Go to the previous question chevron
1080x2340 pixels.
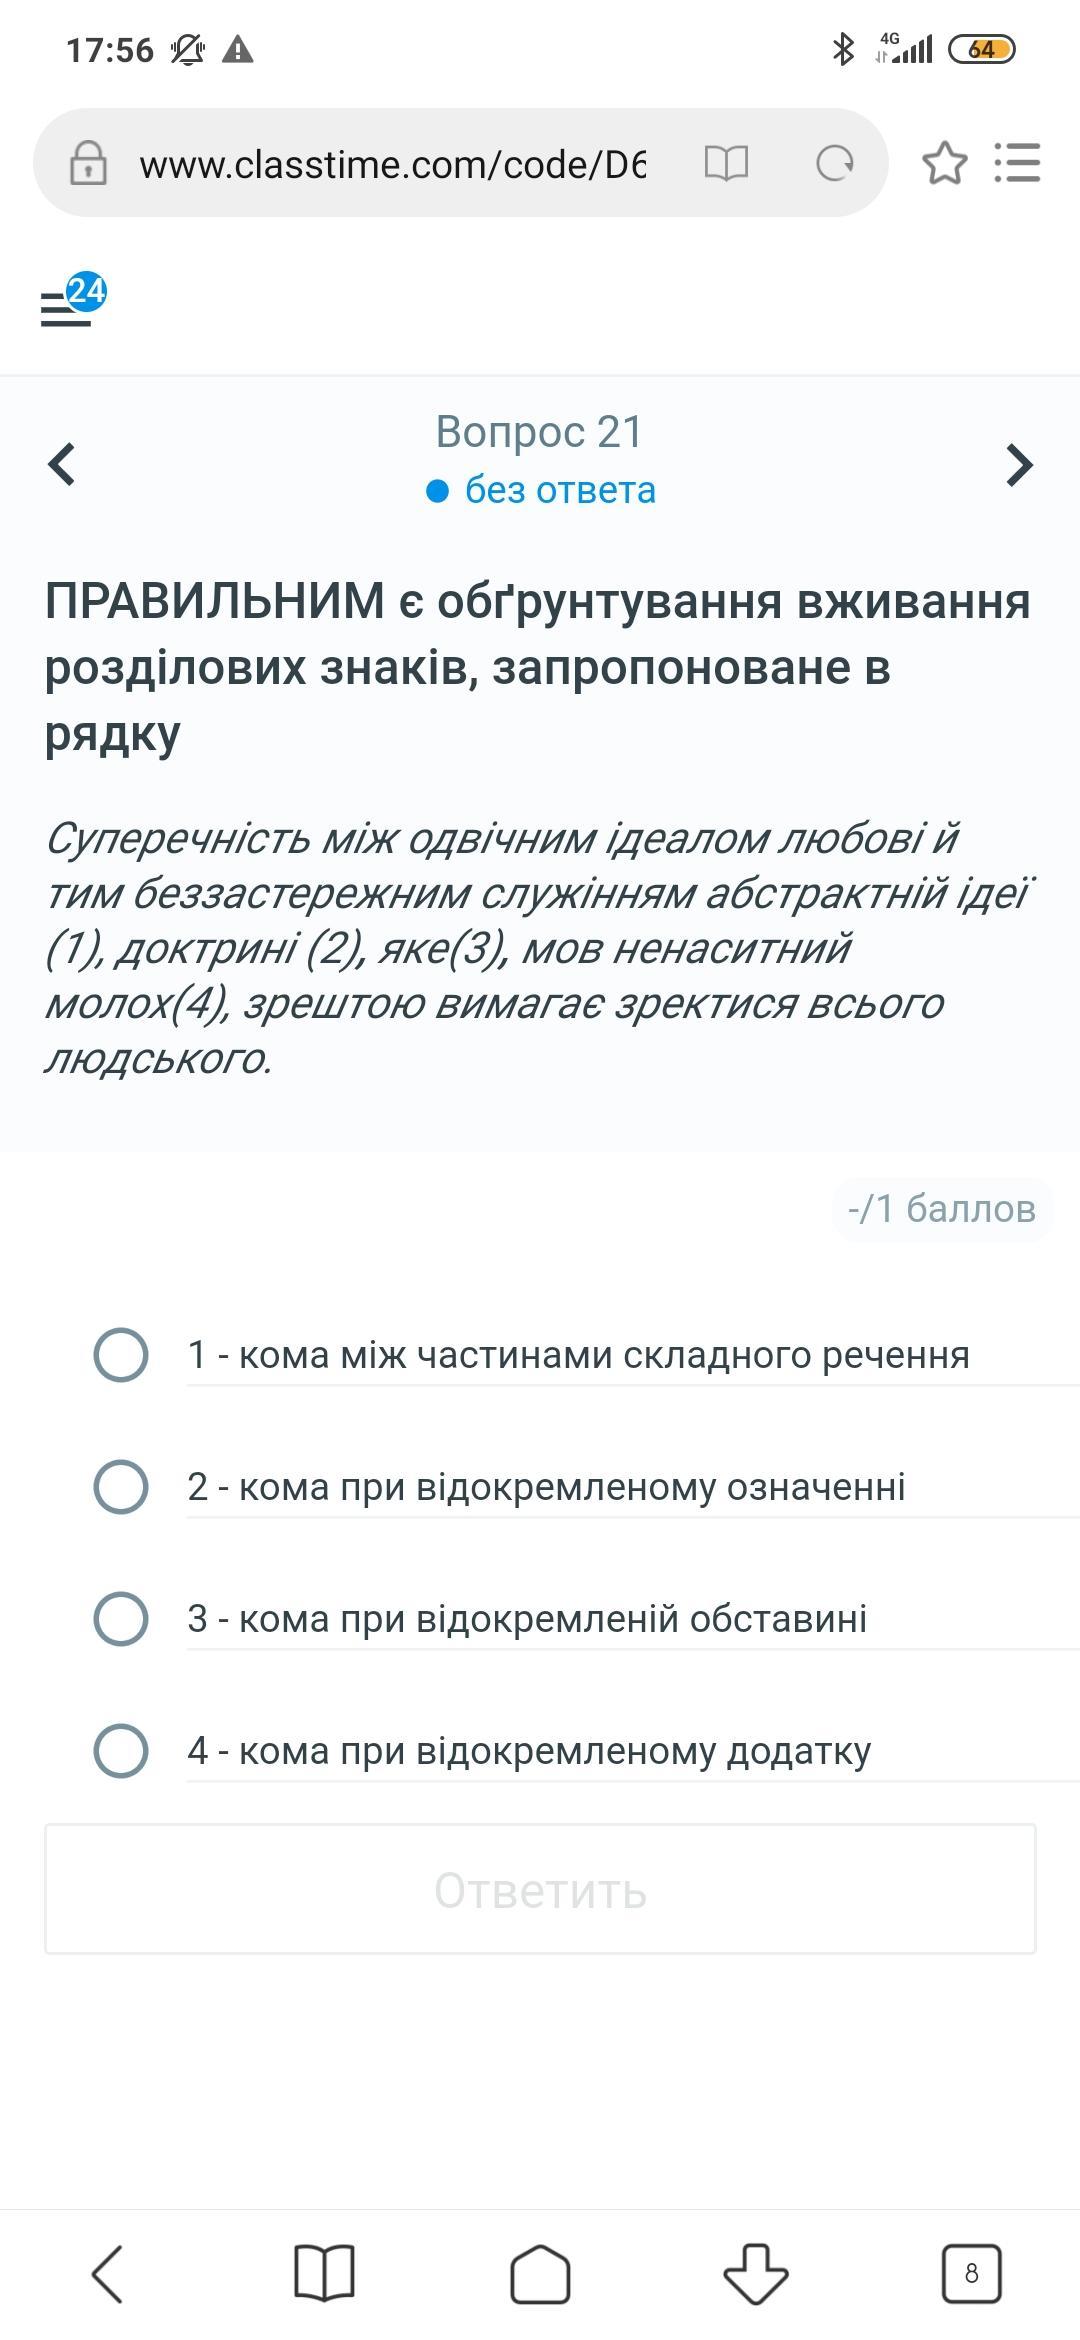pyautogui.click(x=62, y=464)
